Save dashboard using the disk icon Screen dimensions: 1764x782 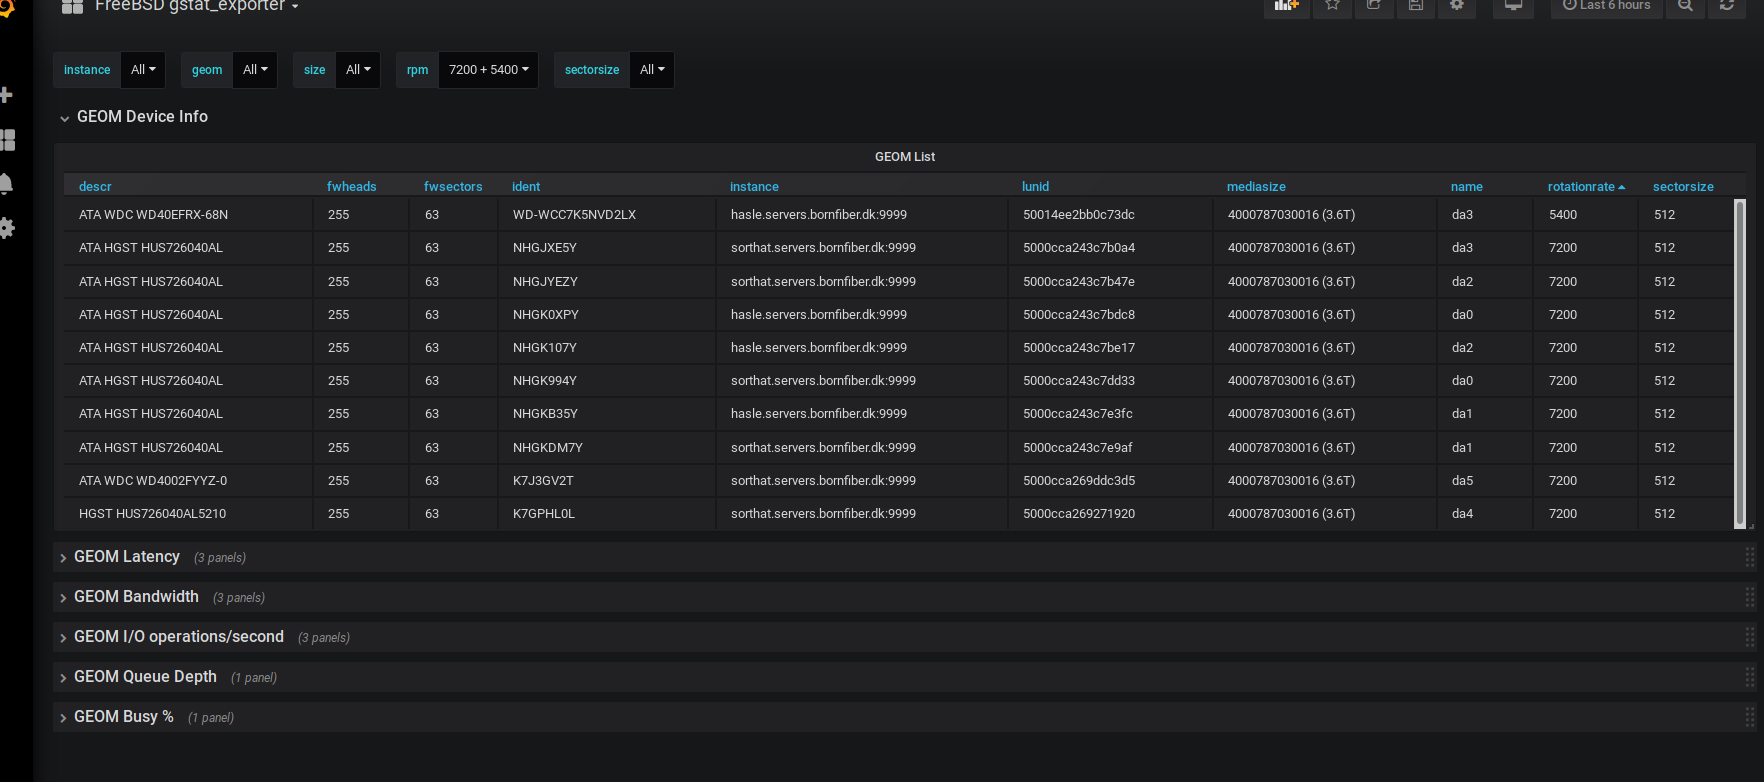1415,6
